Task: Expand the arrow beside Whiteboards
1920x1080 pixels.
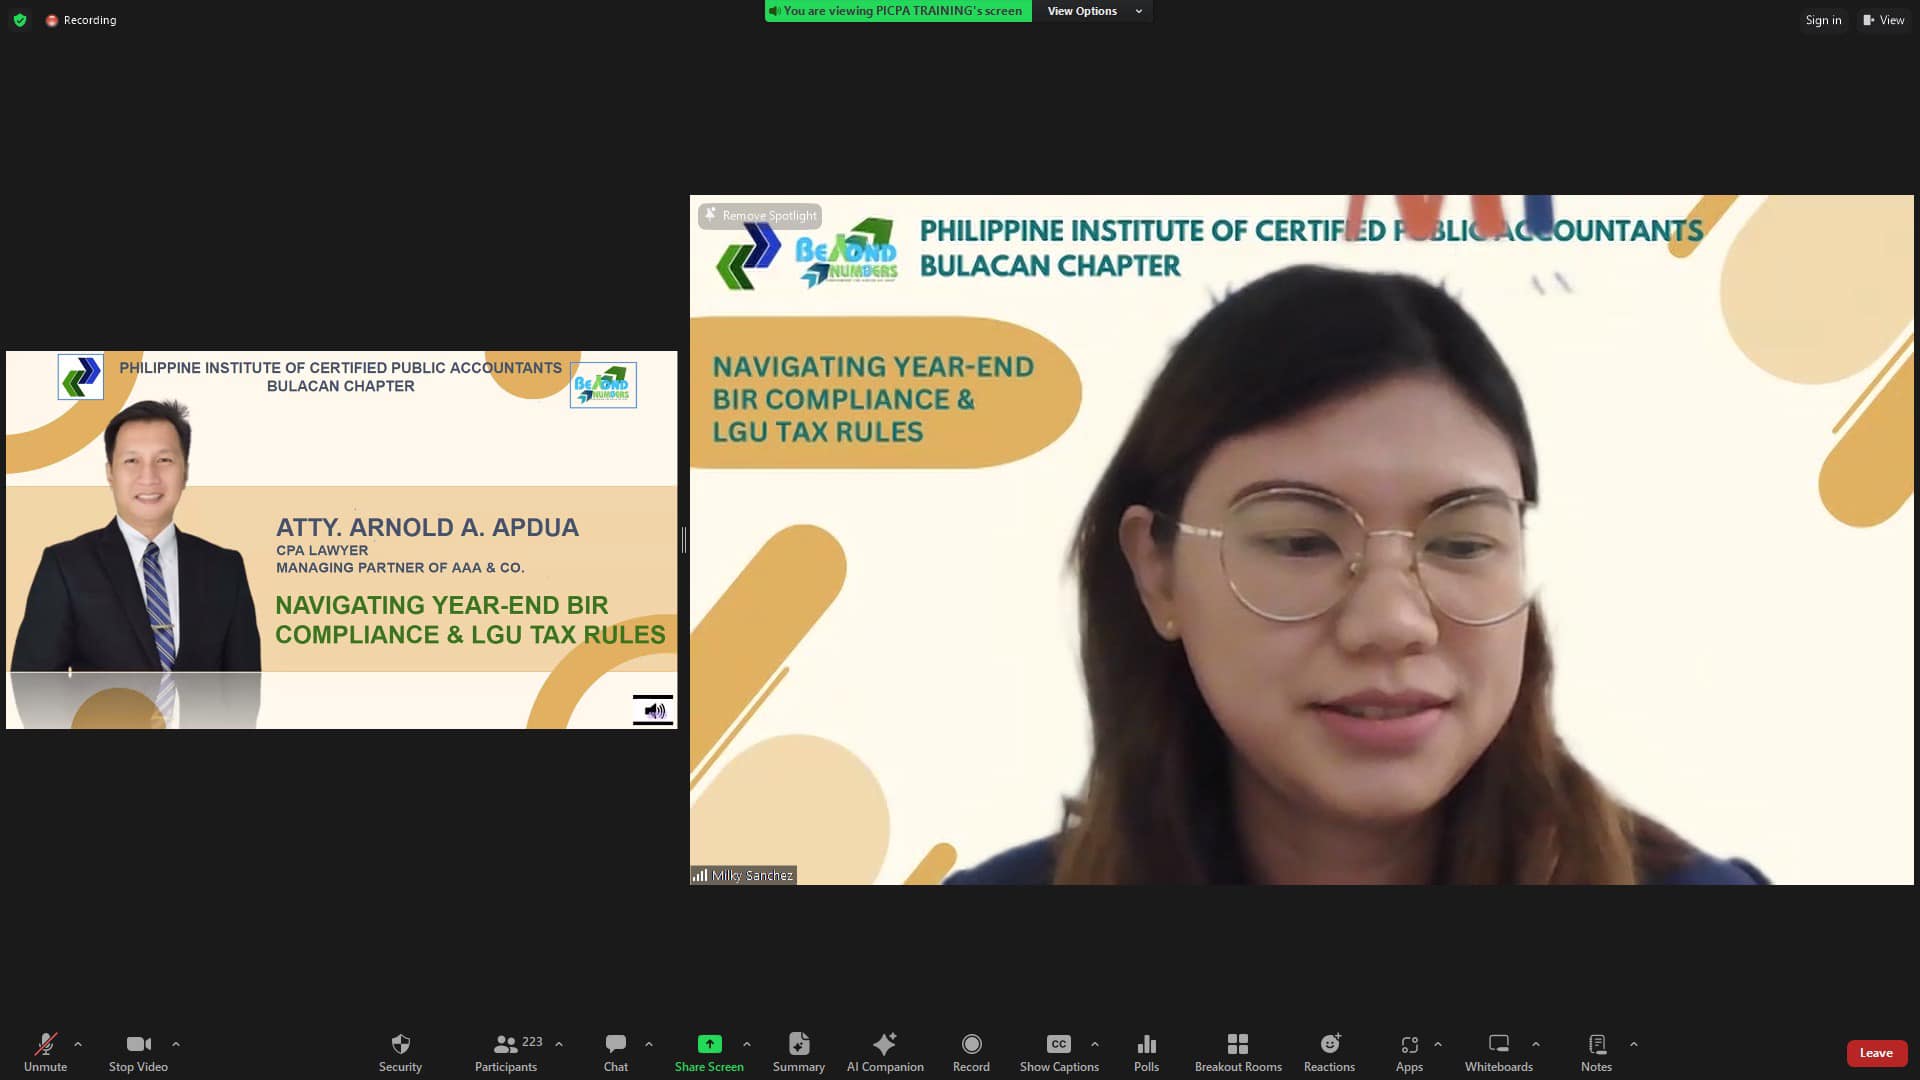Action: [x=1536, y=1044]
